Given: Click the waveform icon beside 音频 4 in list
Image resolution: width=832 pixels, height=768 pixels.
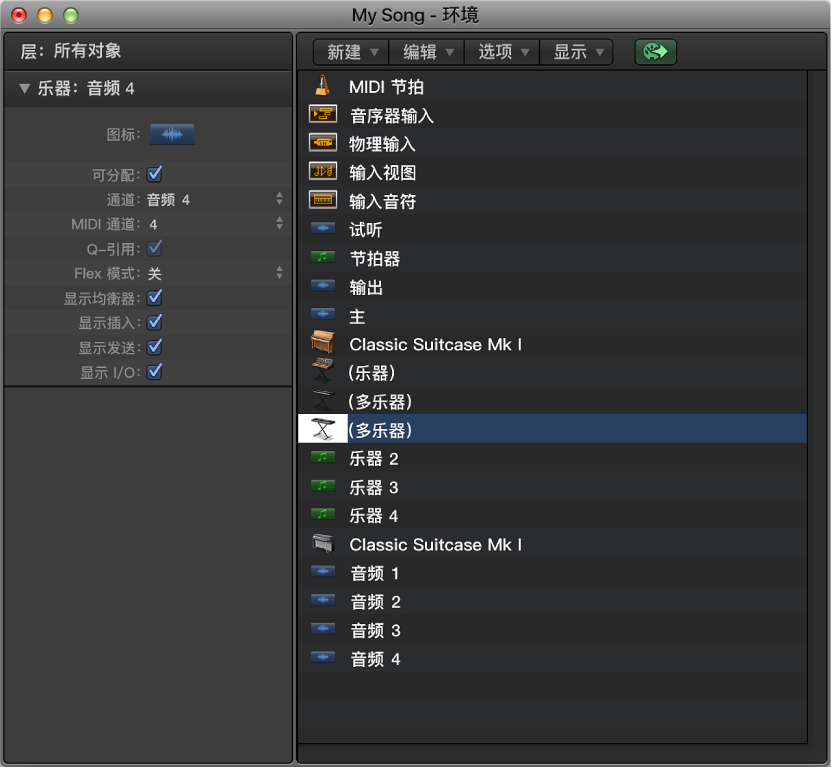Looking at the screenshot, I should click(x=323, y=658).
